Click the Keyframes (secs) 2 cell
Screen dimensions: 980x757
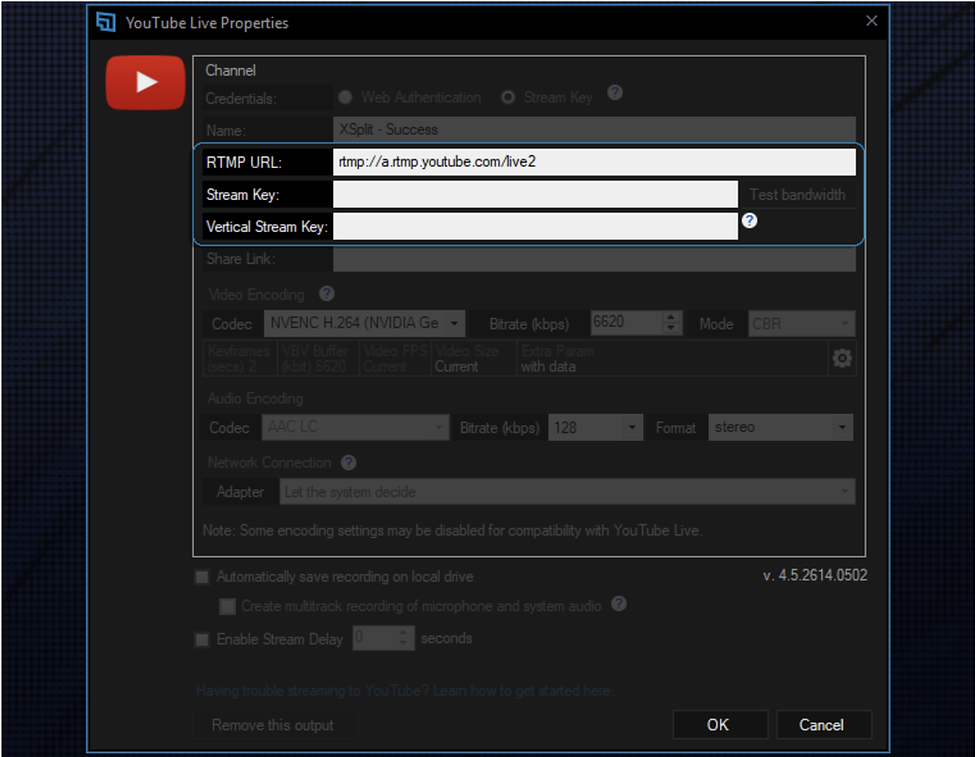point(240,358)
